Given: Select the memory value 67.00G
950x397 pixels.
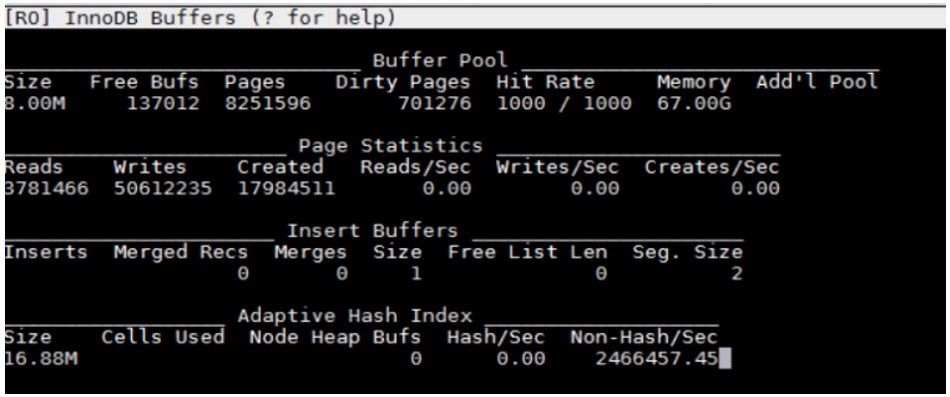Looking at the screenshot, I should point(694,104).
